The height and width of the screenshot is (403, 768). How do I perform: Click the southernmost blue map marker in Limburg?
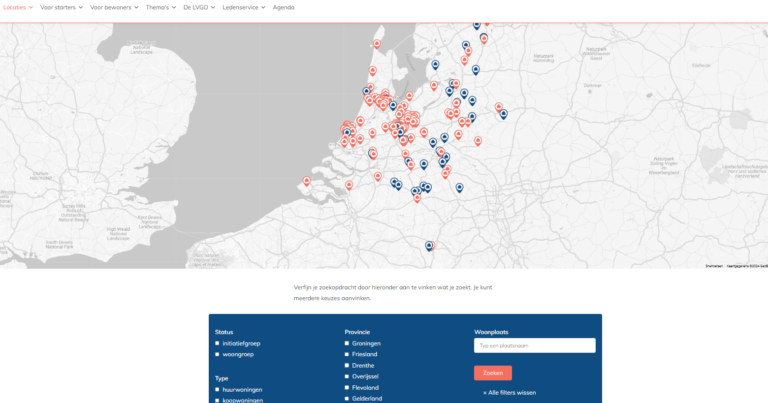[x=429, y=245]
